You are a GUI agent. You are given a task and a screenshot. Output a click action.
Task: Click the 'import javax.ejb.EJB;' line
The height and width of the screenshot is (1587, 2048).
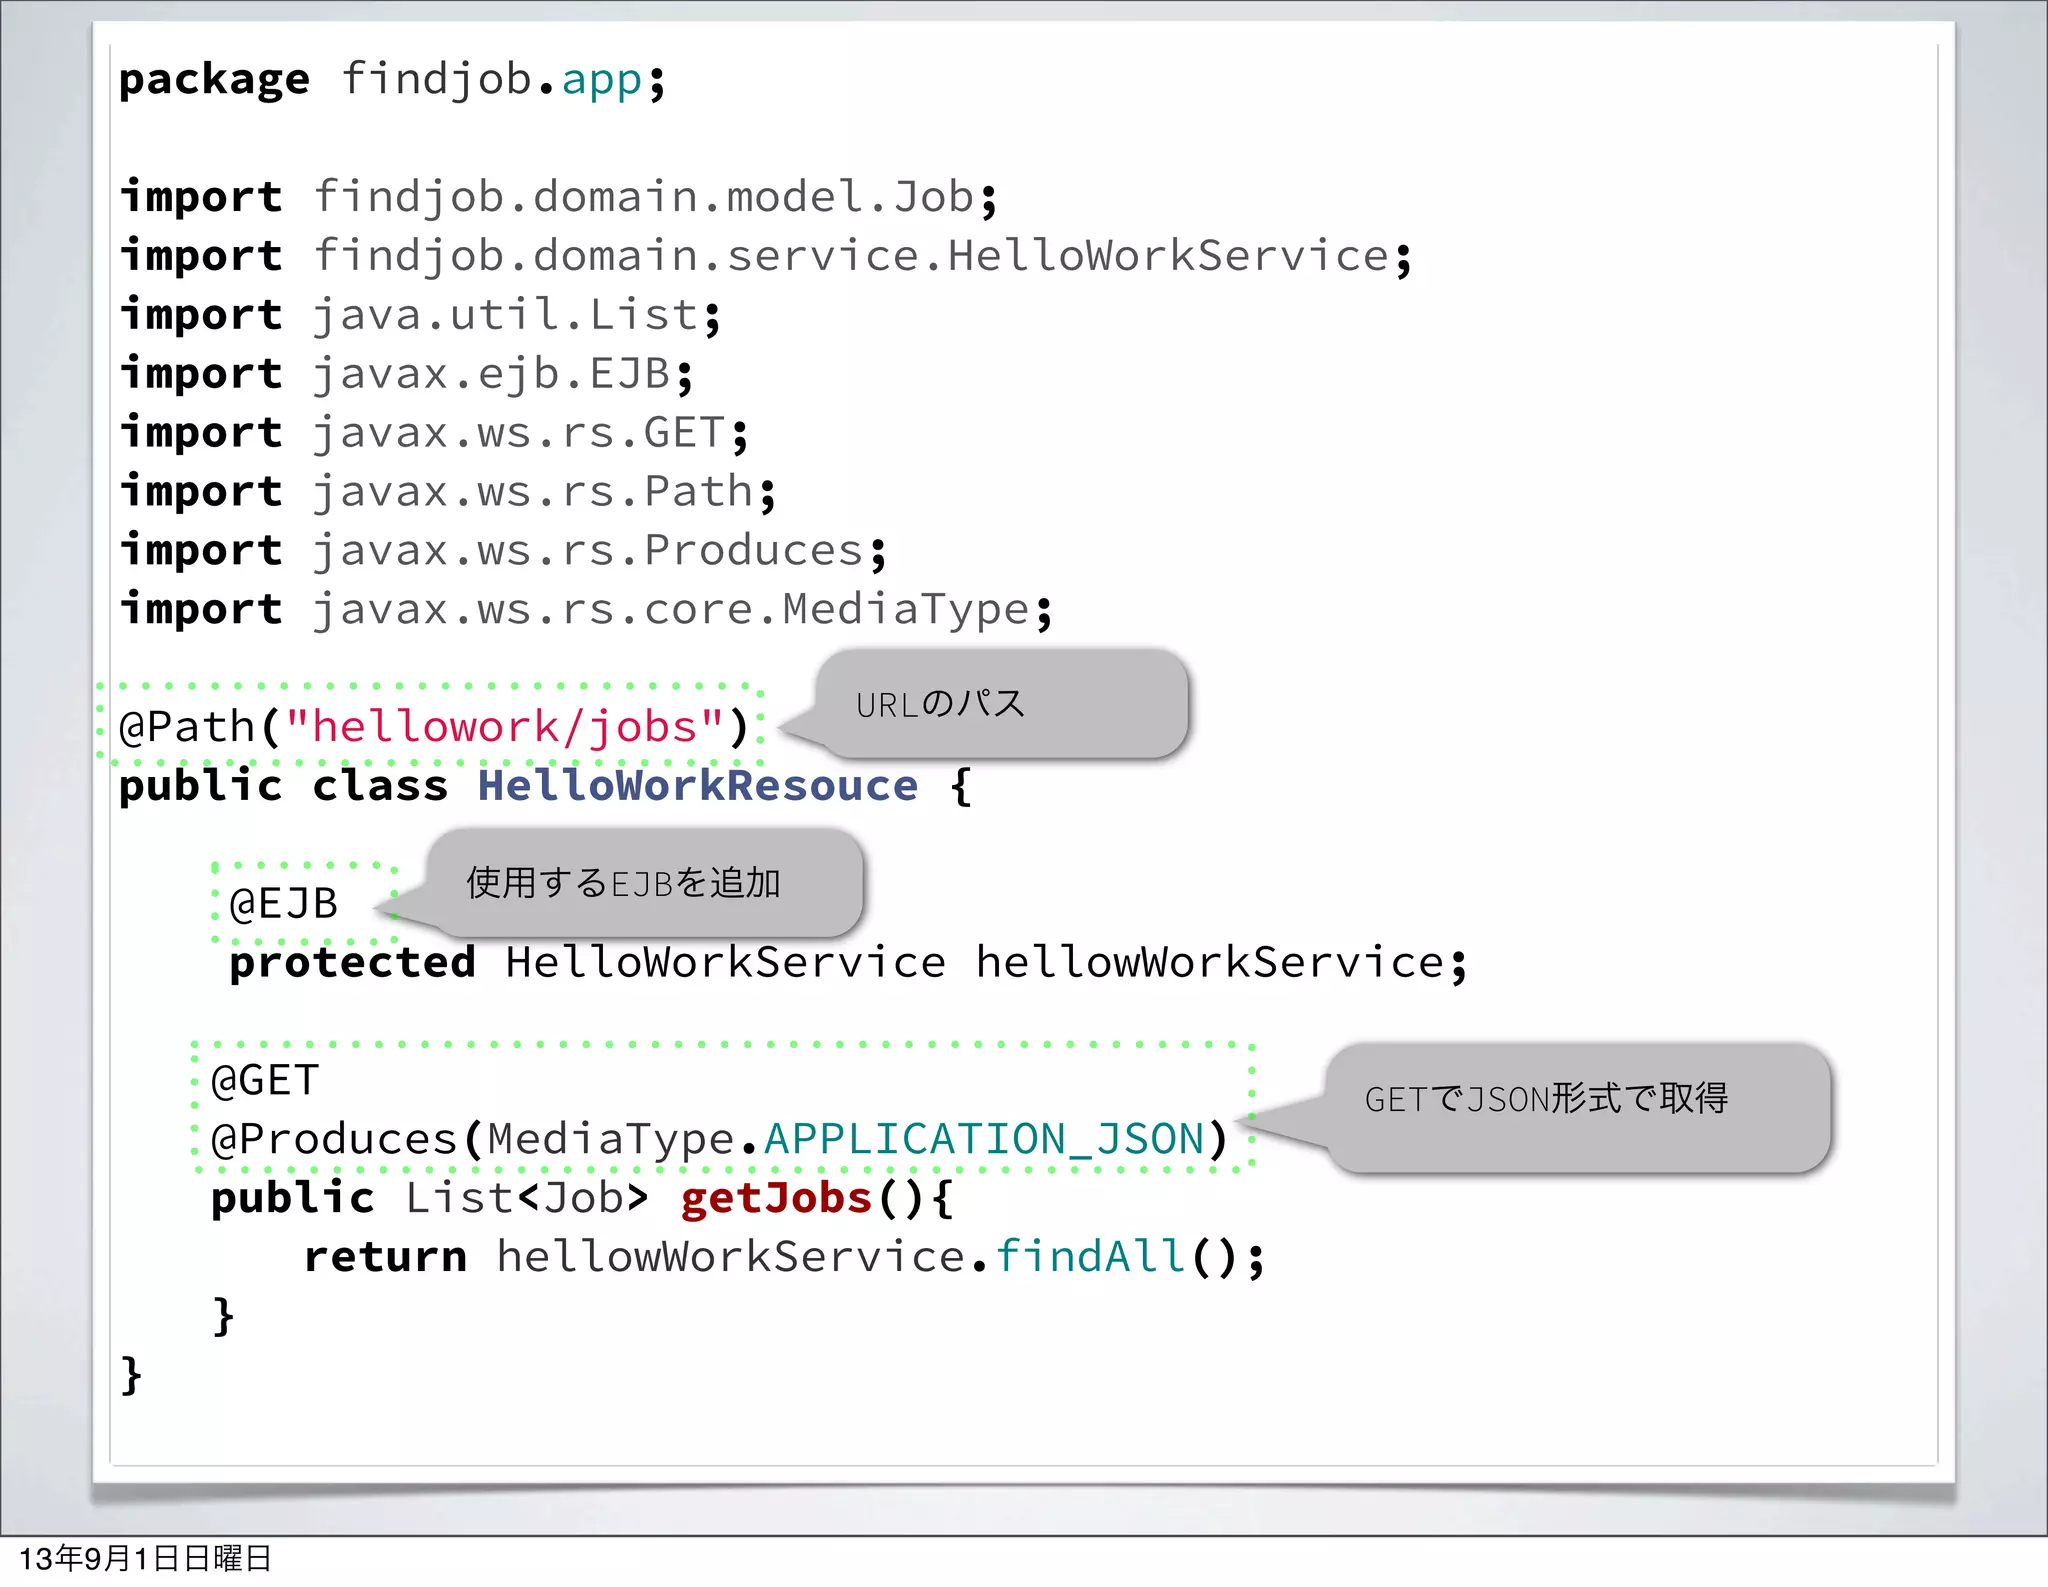[406, 374]
